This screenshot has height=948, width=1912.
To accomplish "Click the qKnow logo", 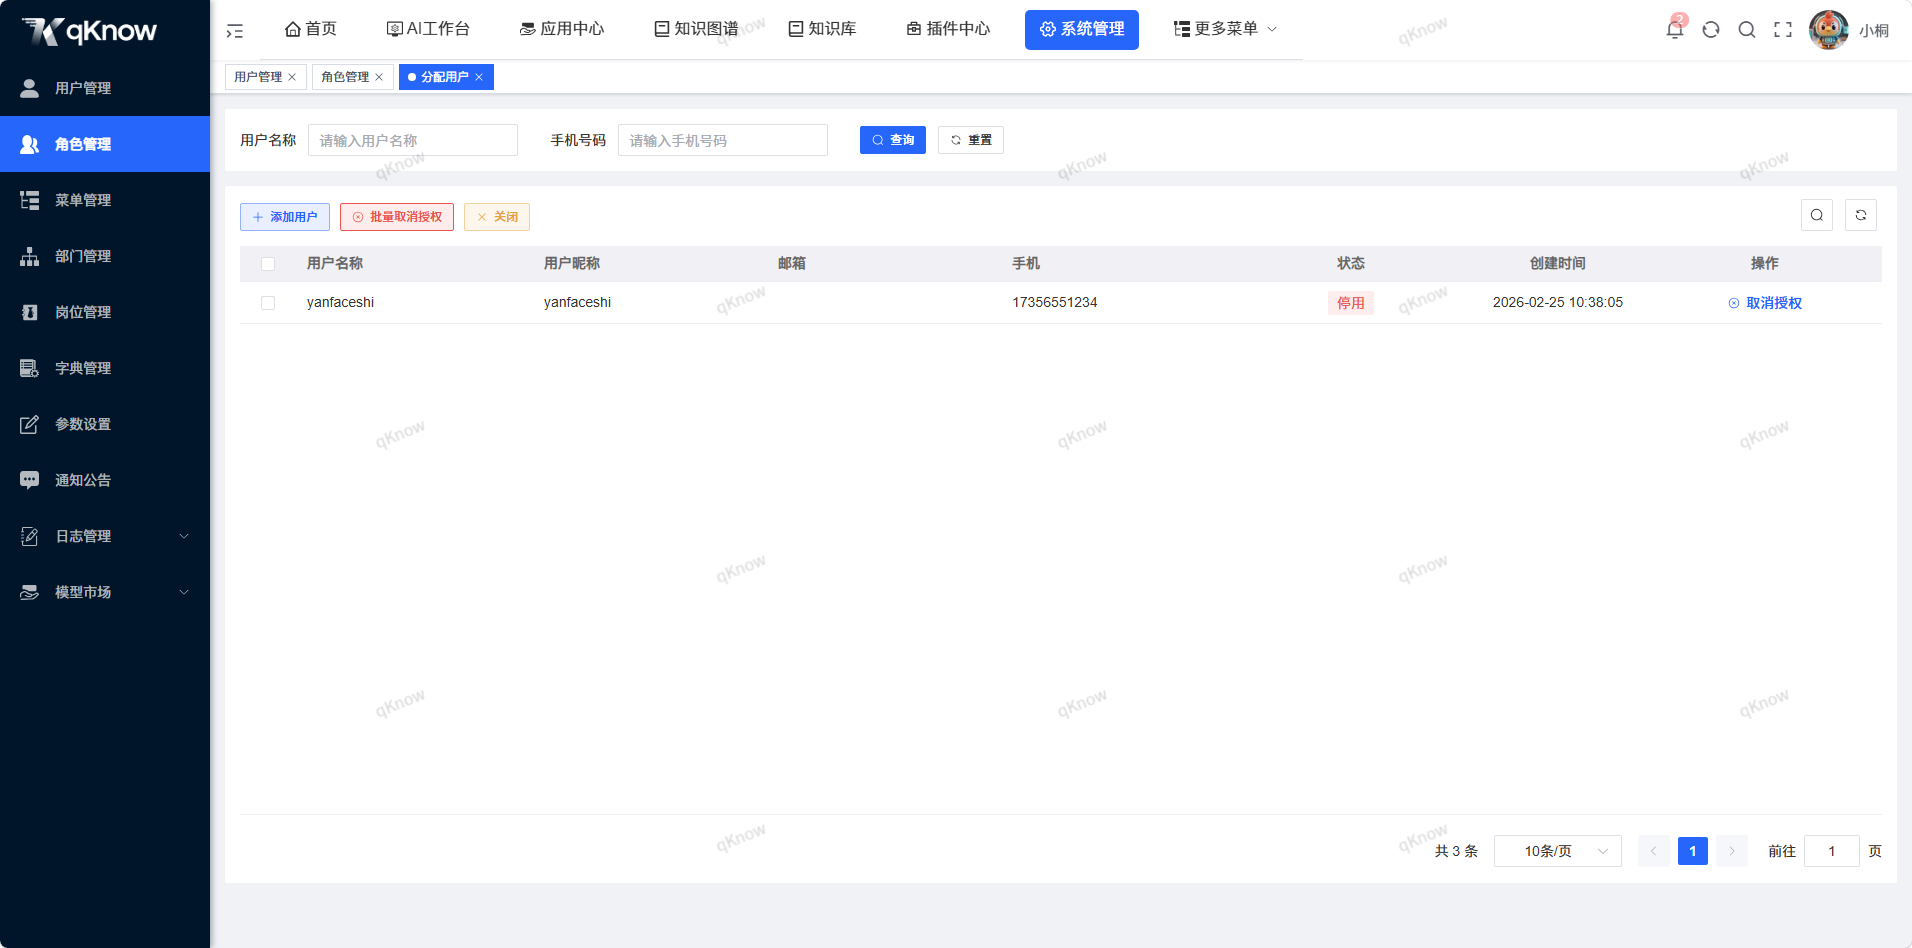I will [90, 31].
